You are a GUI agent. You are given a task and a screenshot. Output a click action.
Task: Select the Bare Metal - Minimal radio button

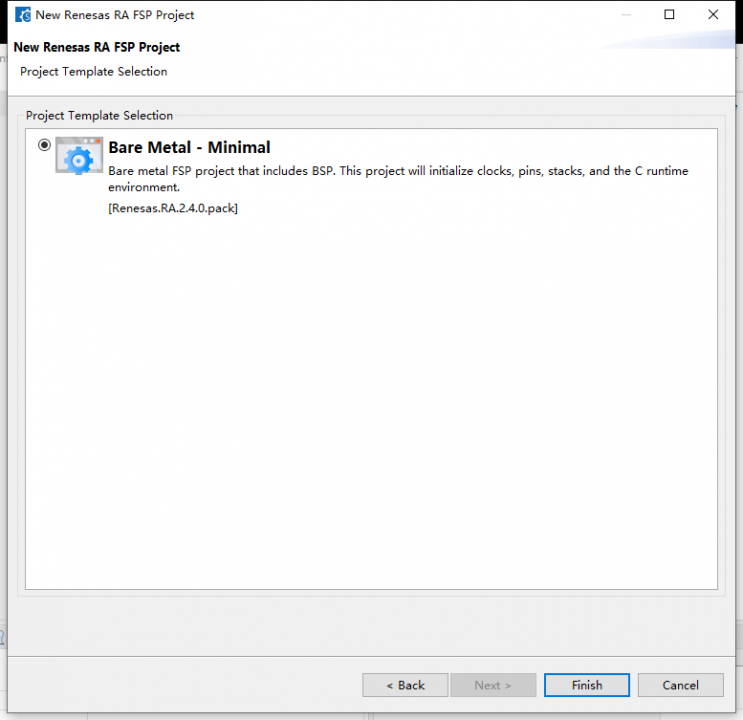point(45,145)
